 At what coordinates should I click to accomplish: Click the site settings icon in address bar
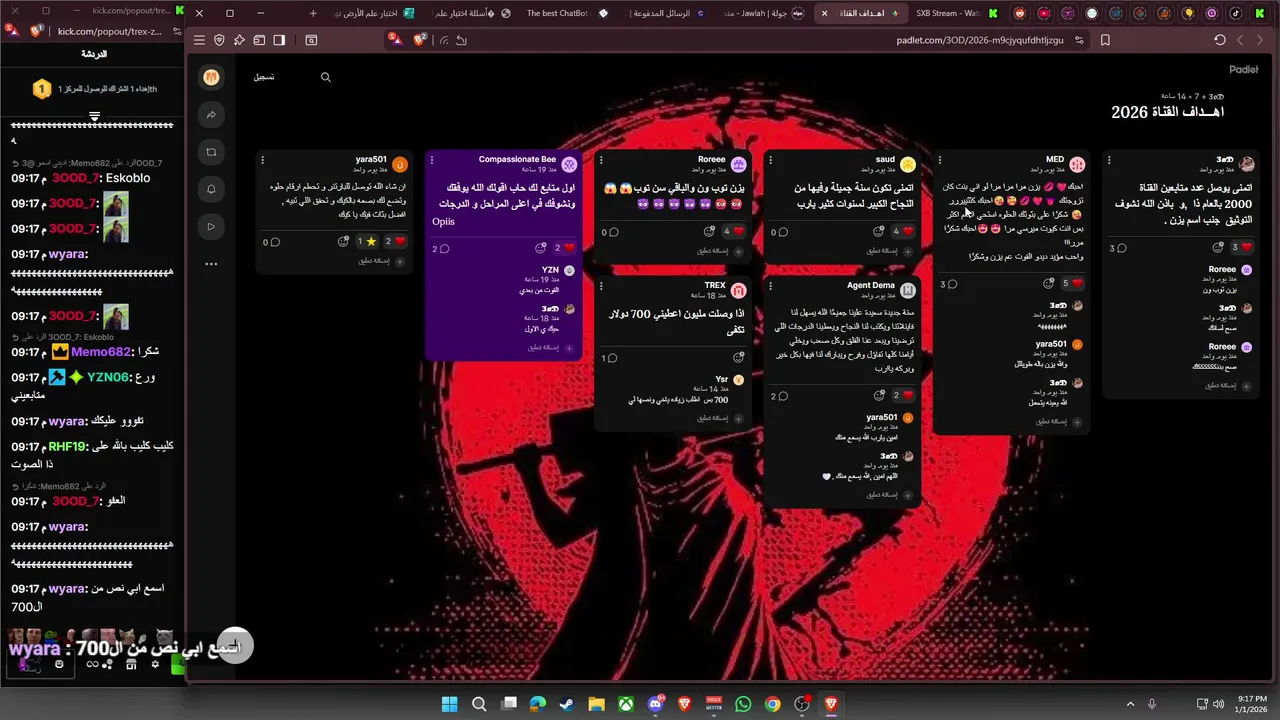(1079, 40)
